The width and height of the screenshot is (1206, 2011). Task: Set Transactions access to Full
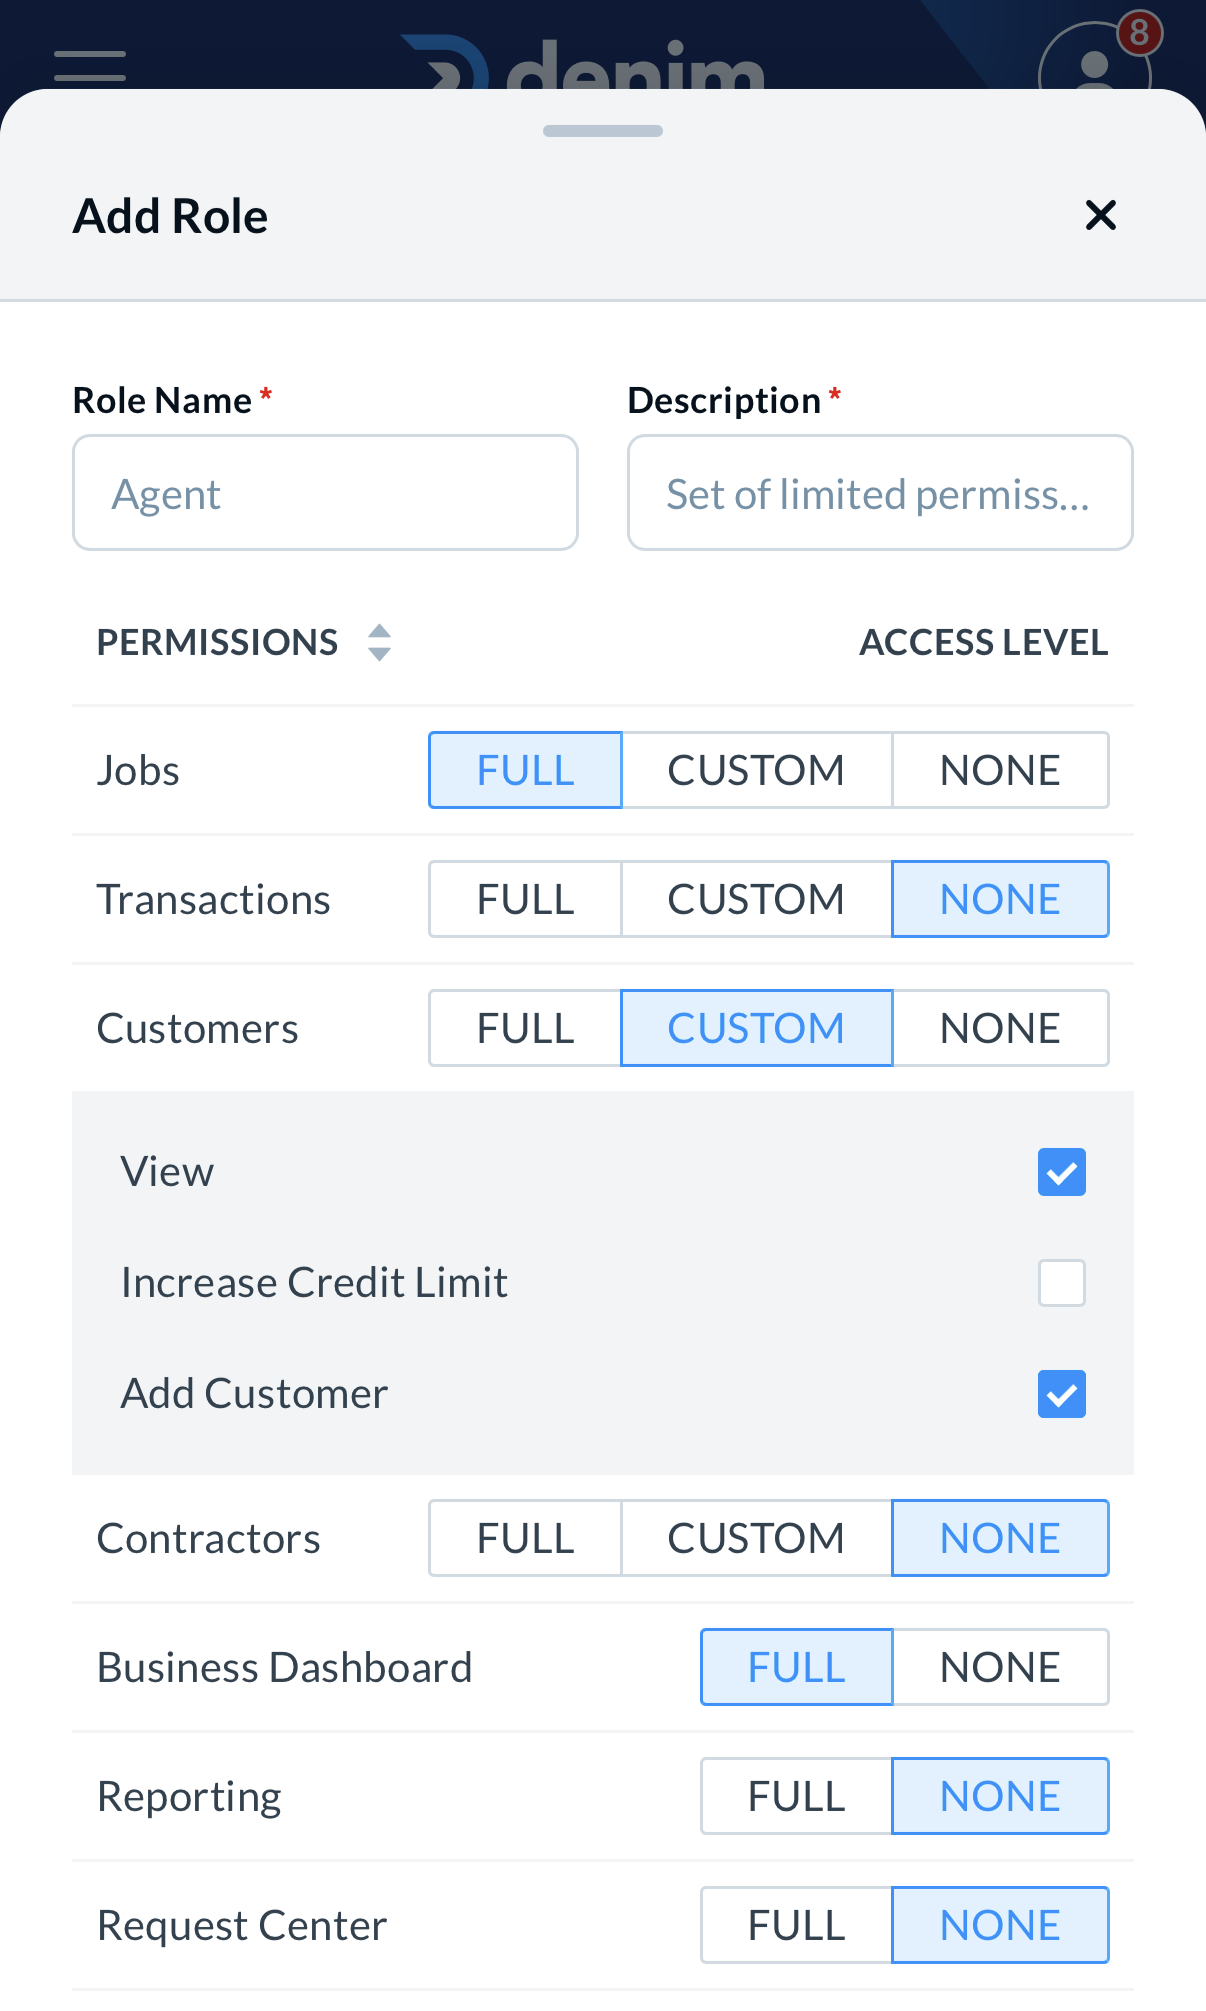525,899
